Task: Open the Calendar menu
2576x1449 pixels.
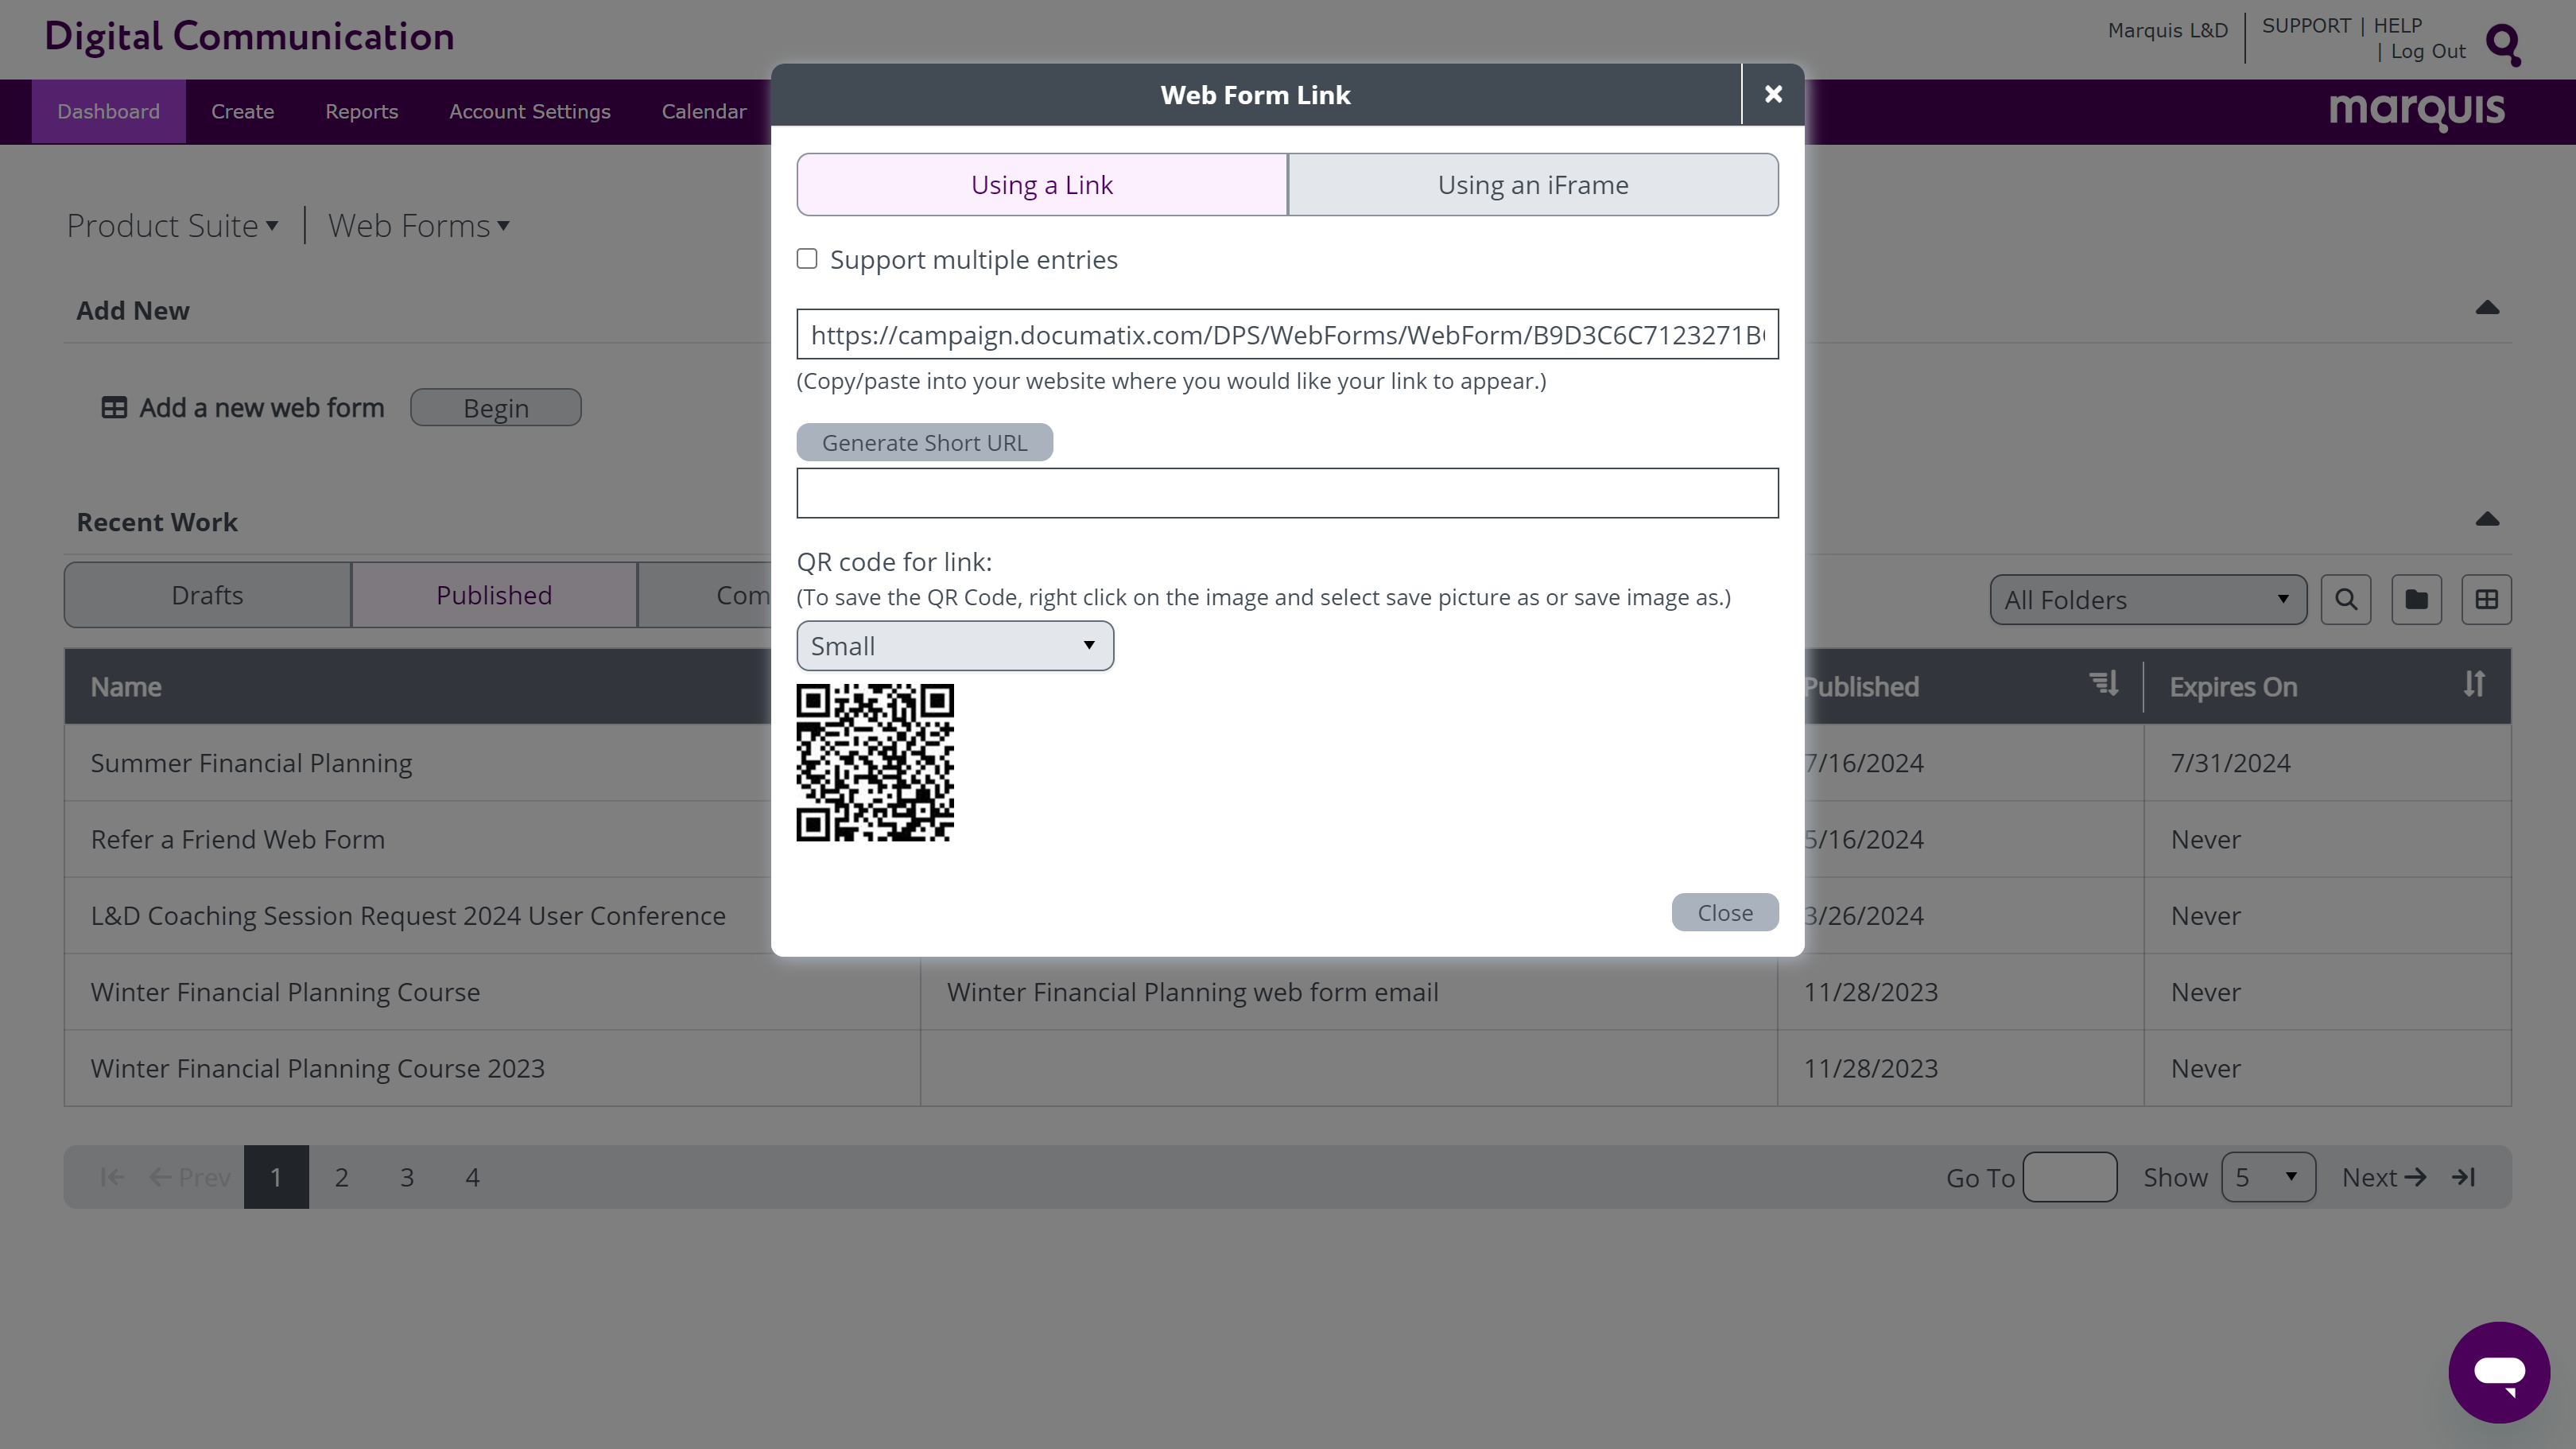Action: pyautogui.click(x=703, y=111)
